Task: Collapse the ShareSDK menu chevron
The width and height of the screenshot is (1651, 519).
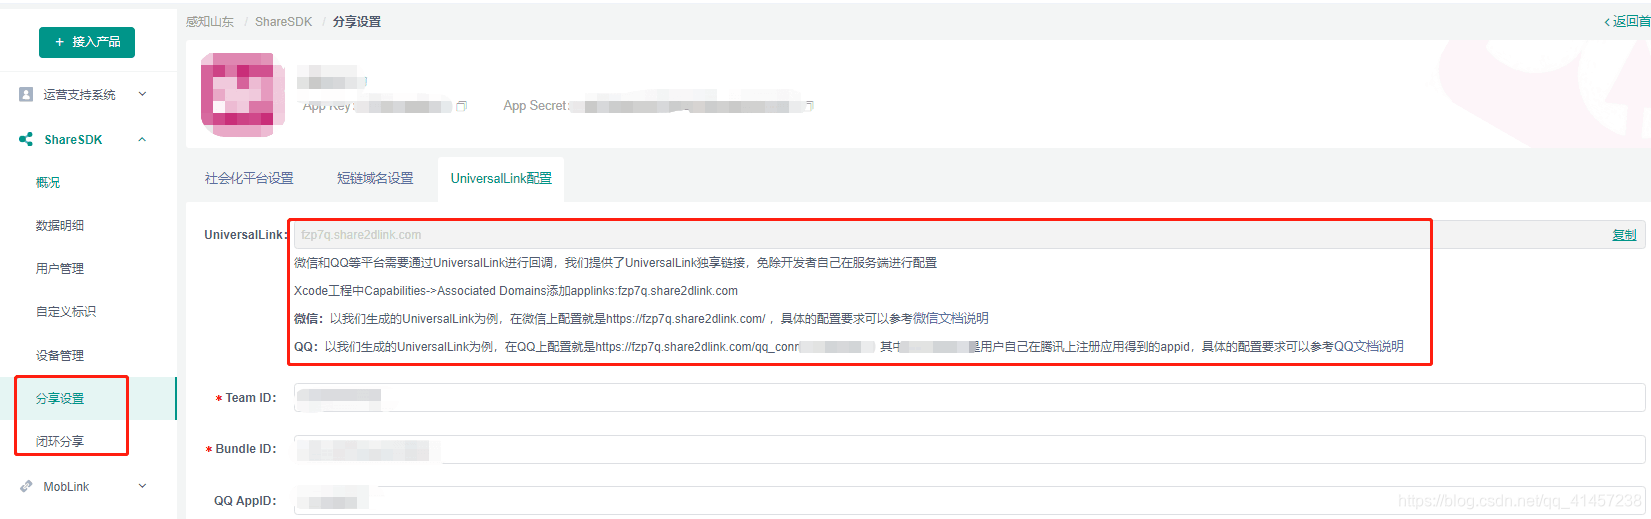Action: tap(142, 140)
